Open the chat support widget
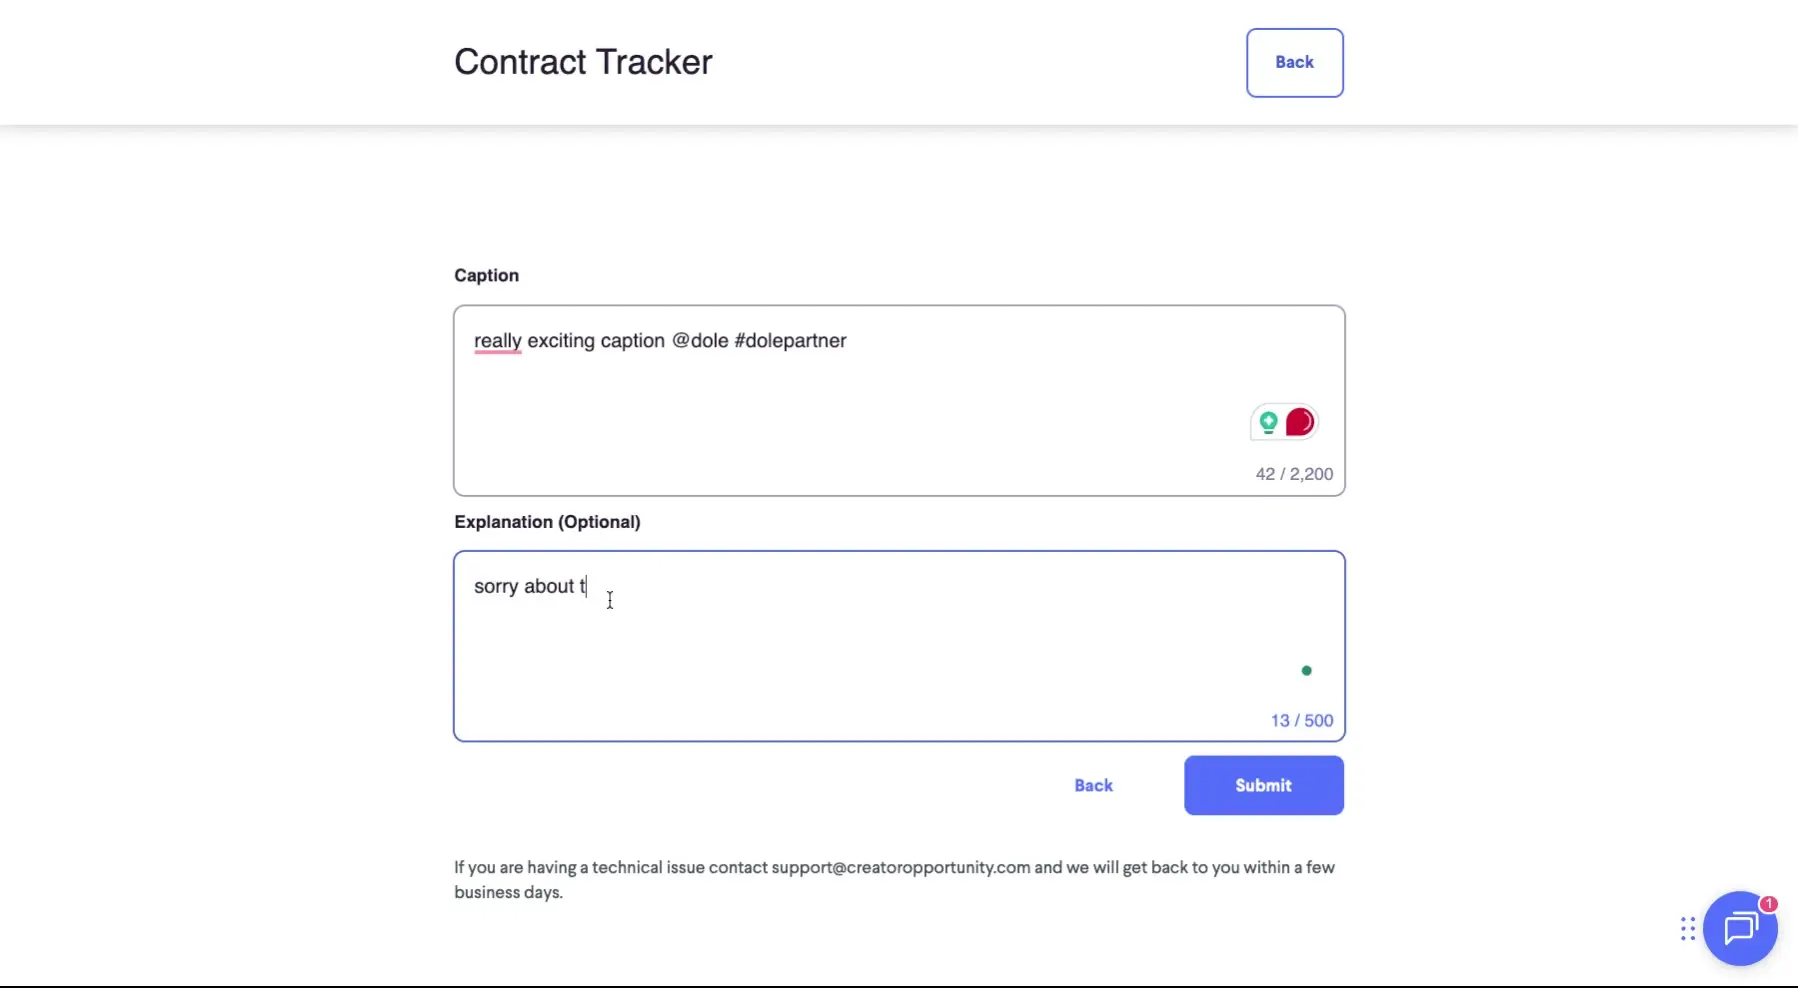This screenshot has width=1798, height=988. [x=1740, y=928]
